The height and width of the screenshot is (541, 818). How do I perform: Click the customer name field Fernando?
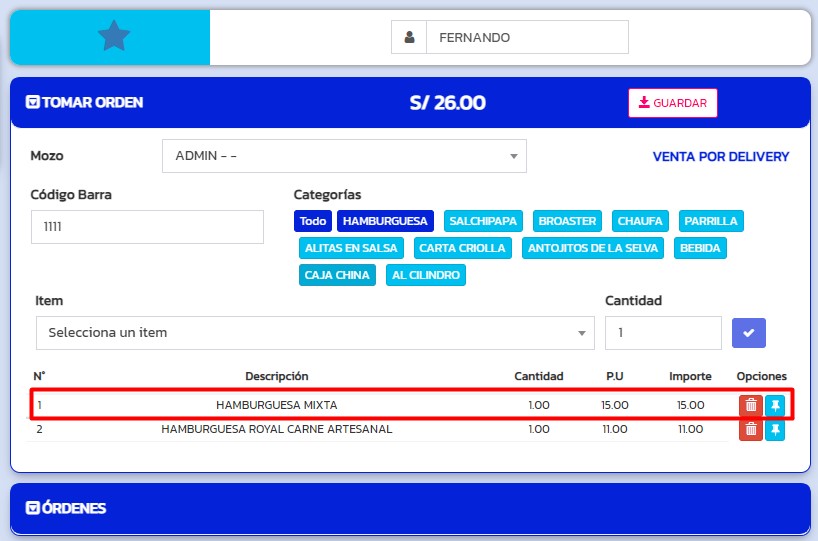tap(527, 38)
